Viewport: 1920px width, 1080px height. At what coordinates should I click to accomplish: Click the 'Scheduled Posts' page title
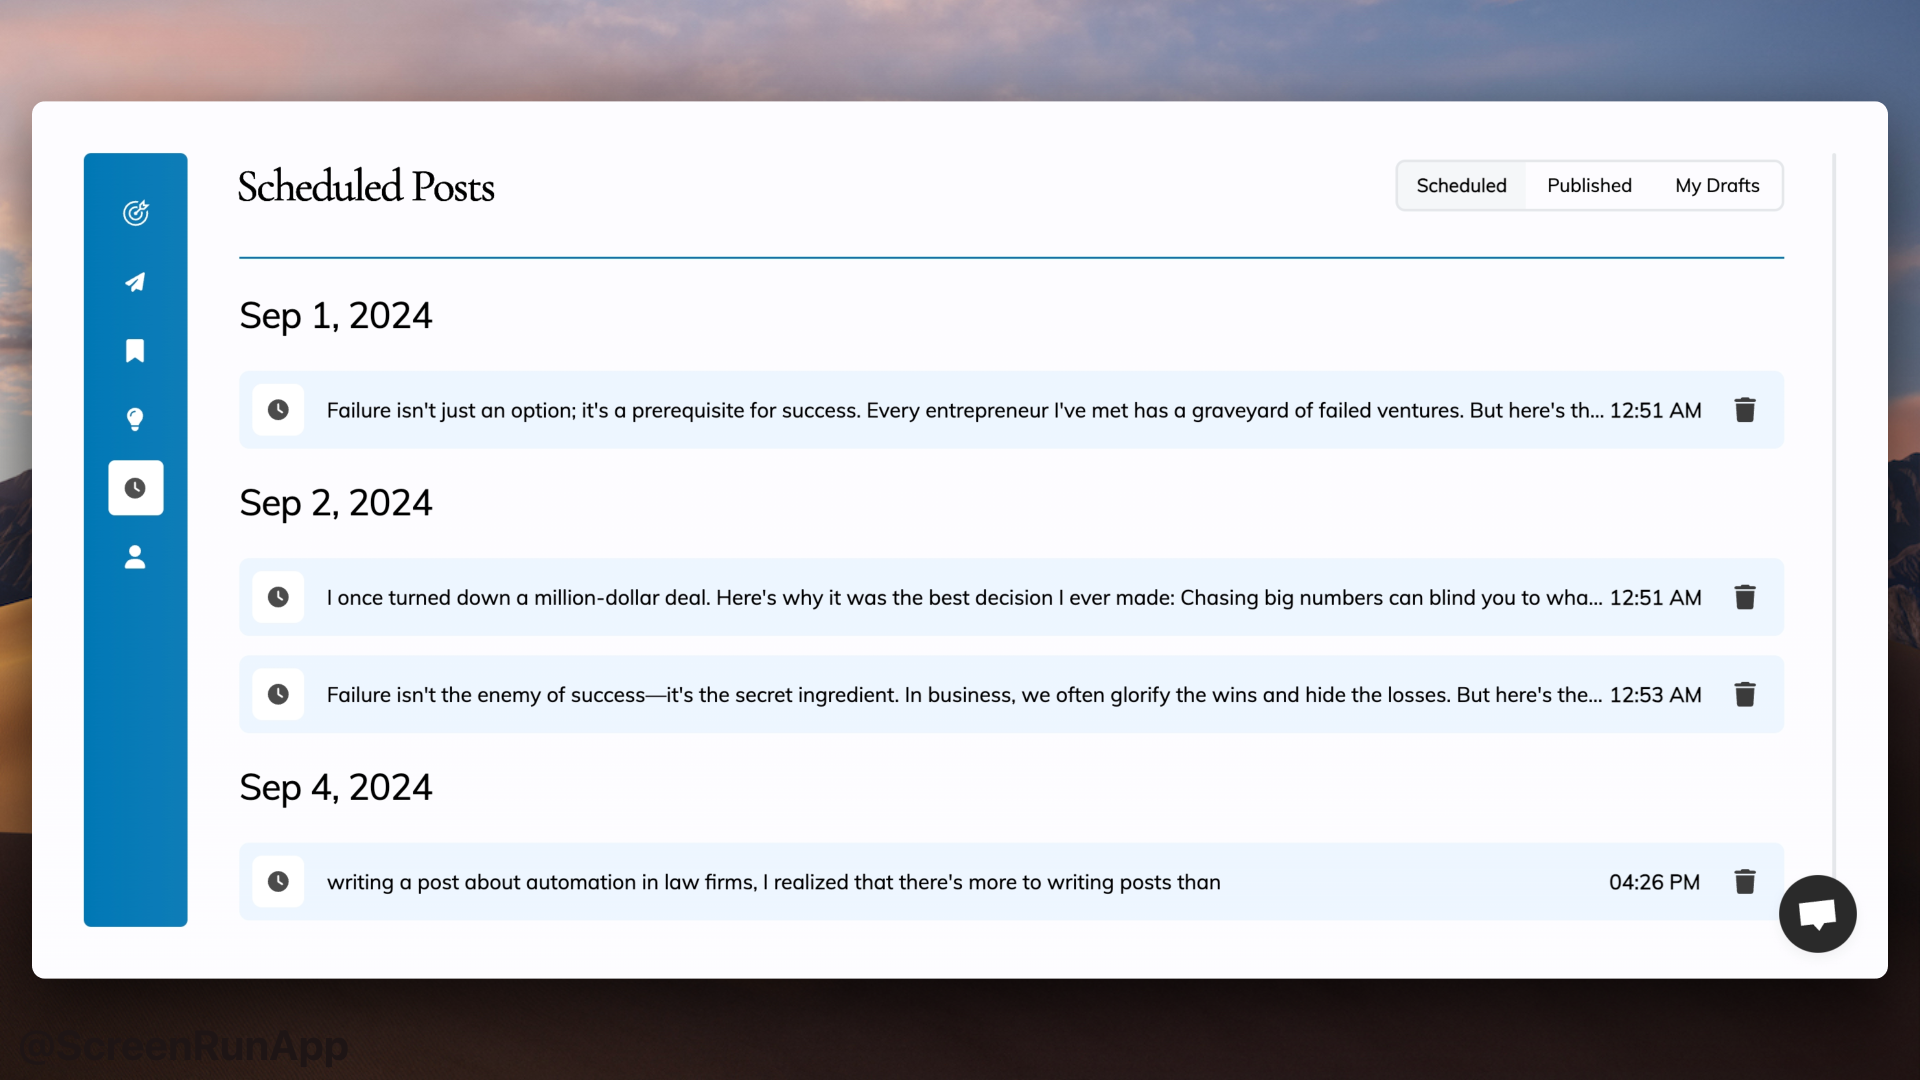point(366,187)
